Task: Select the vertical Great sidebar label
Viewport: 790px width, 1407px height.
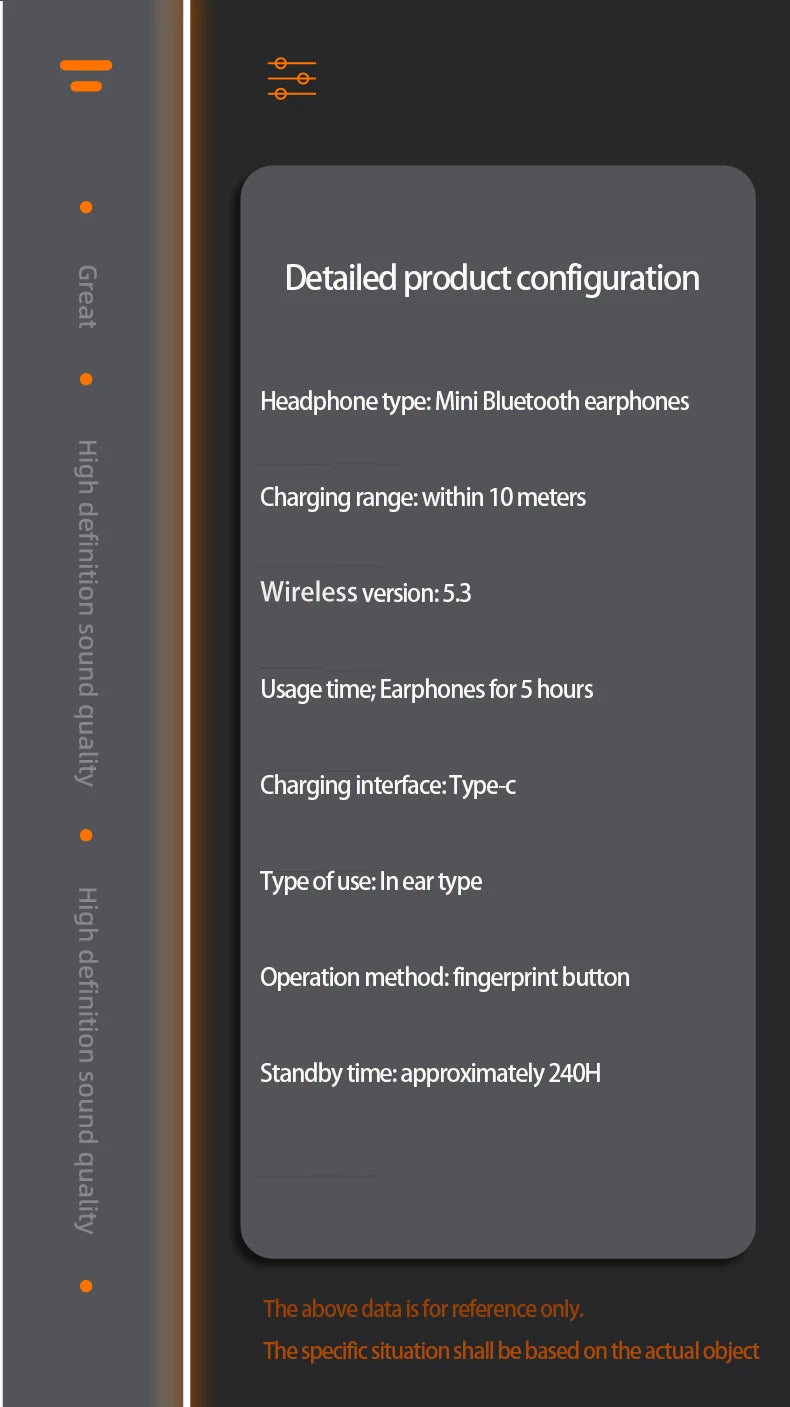Action: pyautogui.click(x=87, y=297)
